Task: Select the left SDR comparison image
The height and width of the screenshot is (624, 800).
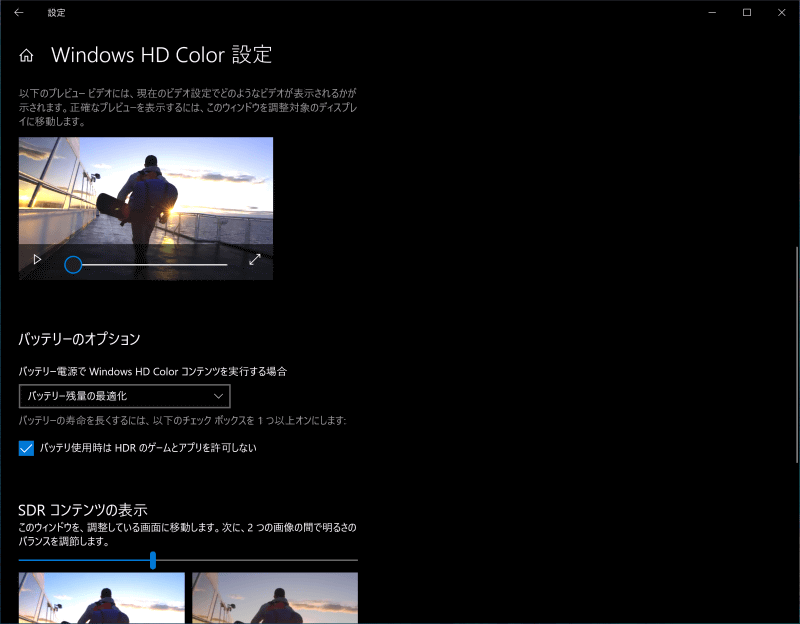Action: click(100, 600)
